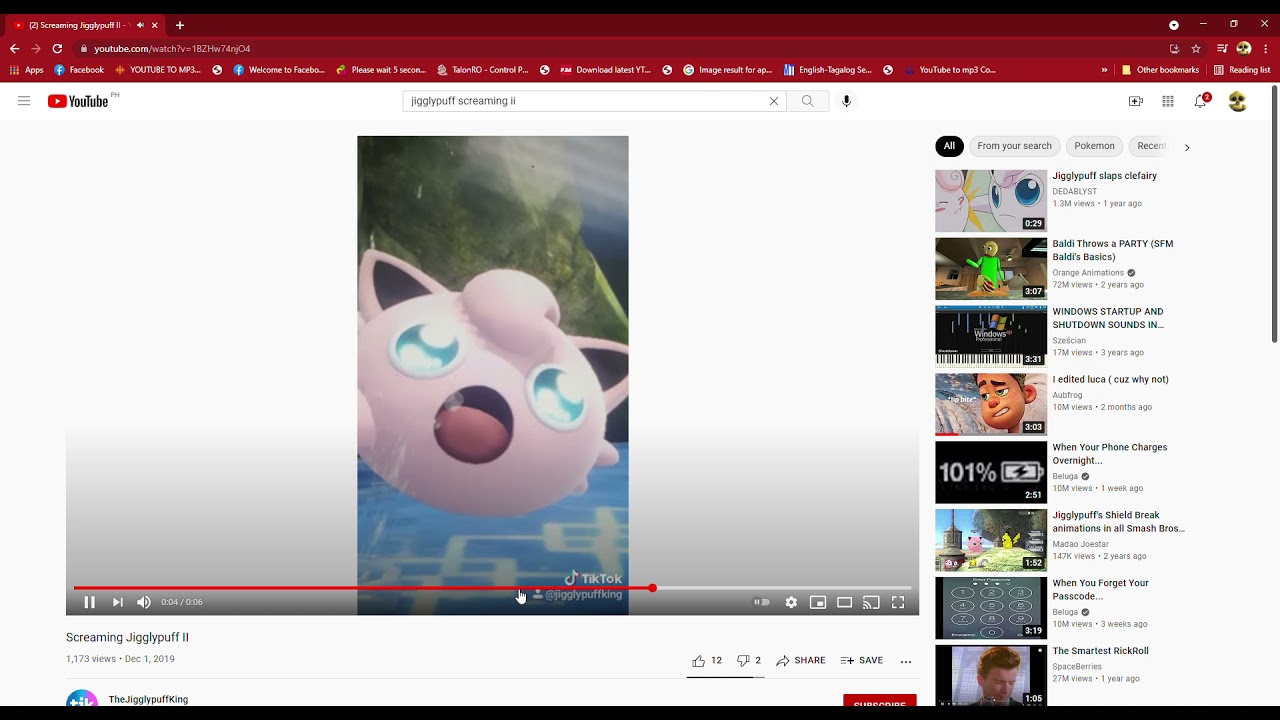Image resolution: width=1280 pixels, height=720 pixels.
Task: Click the browser address bar
Action: tap(620, 48)
